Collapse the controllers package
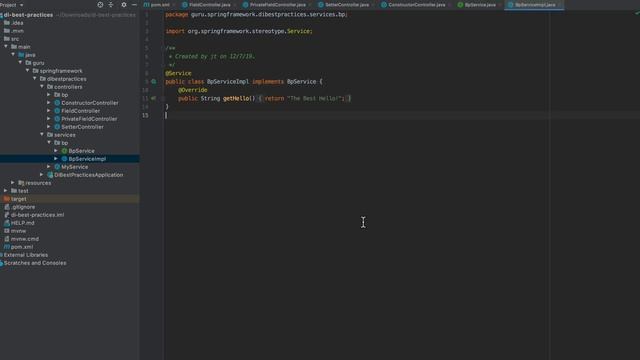 (x=42, y=87)
